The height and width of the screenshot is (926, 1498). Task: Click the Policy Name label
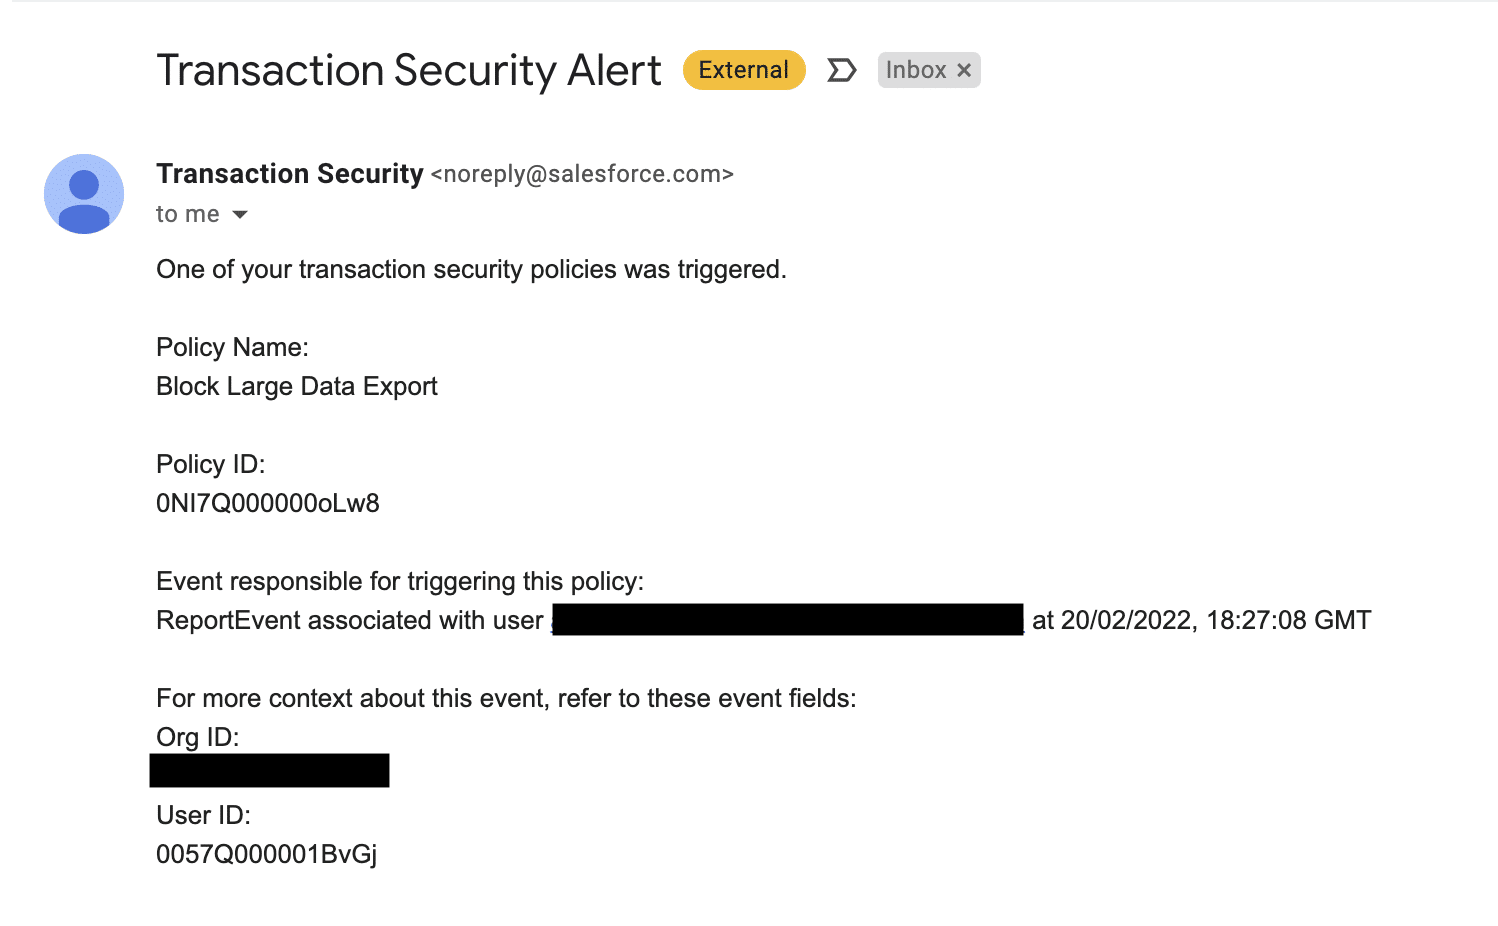pos(233,347)
